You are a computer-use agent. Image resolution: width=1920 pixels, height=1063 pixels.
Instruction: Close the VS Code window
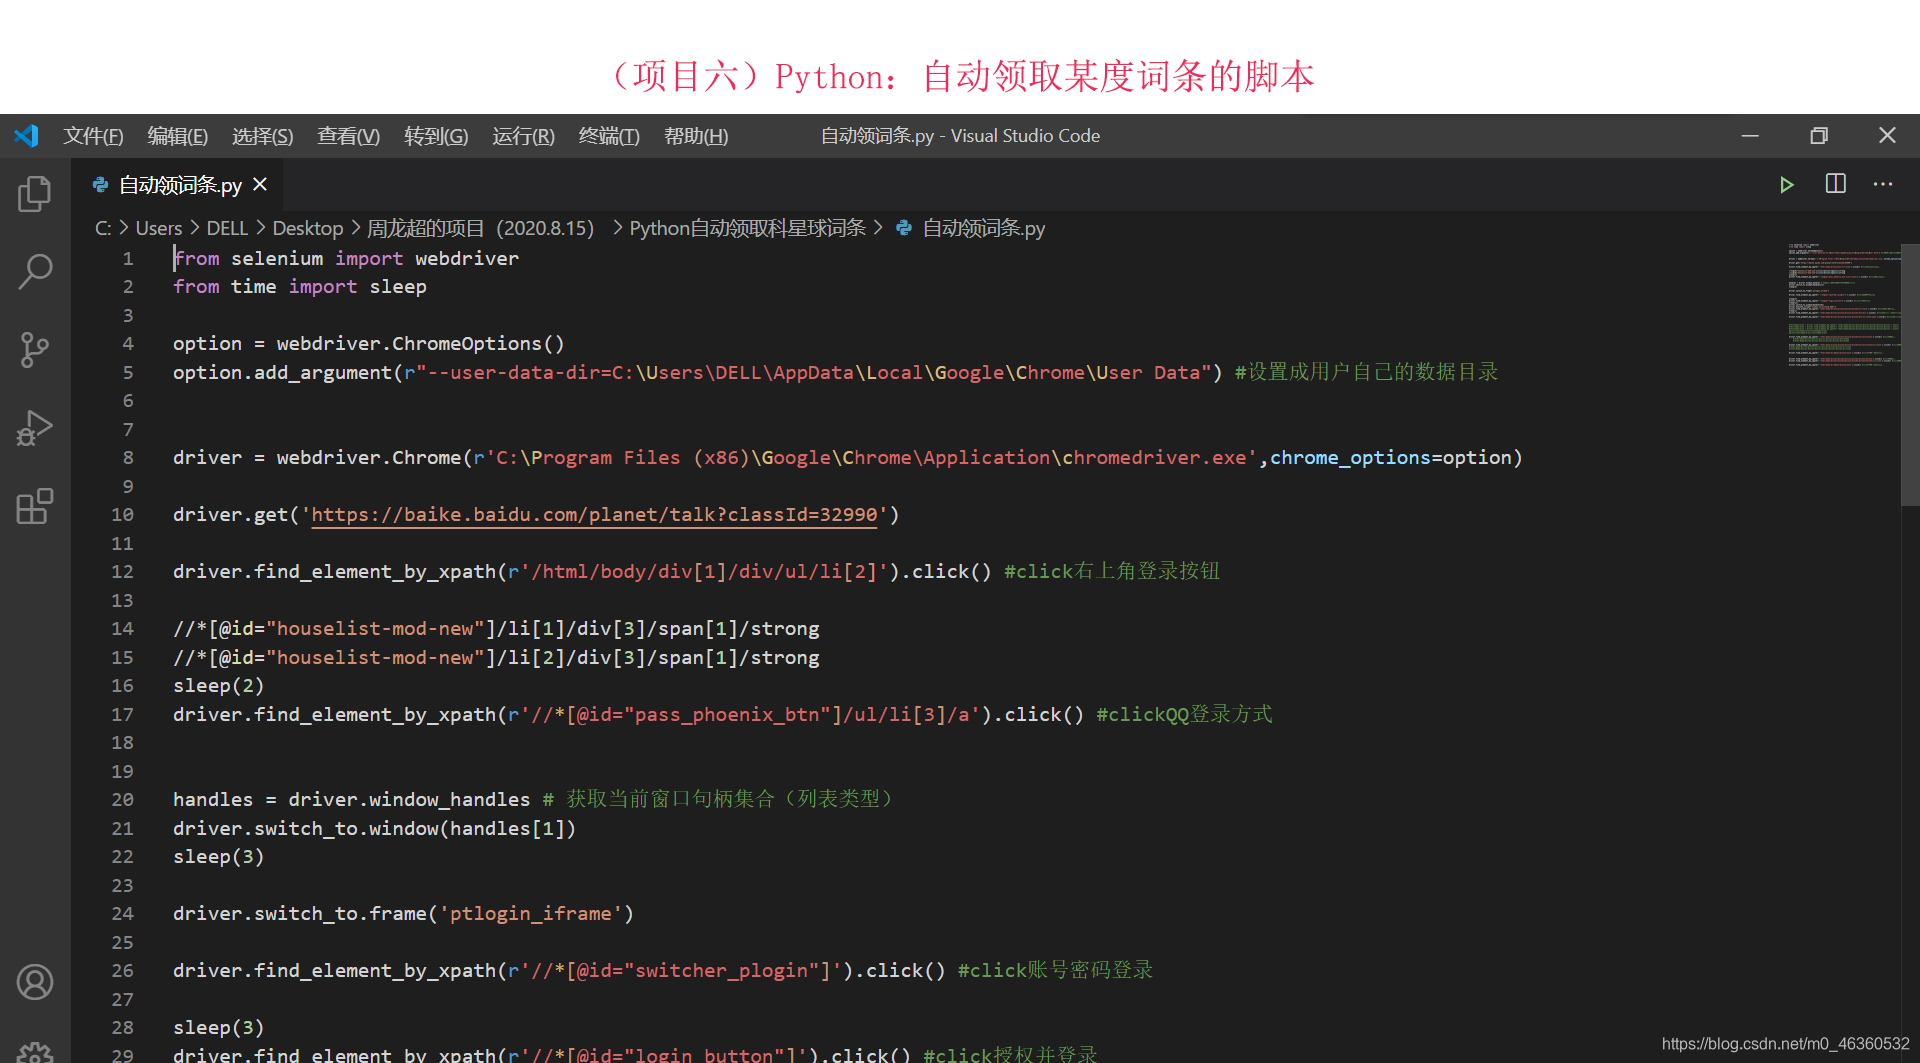pos(1887,136)
